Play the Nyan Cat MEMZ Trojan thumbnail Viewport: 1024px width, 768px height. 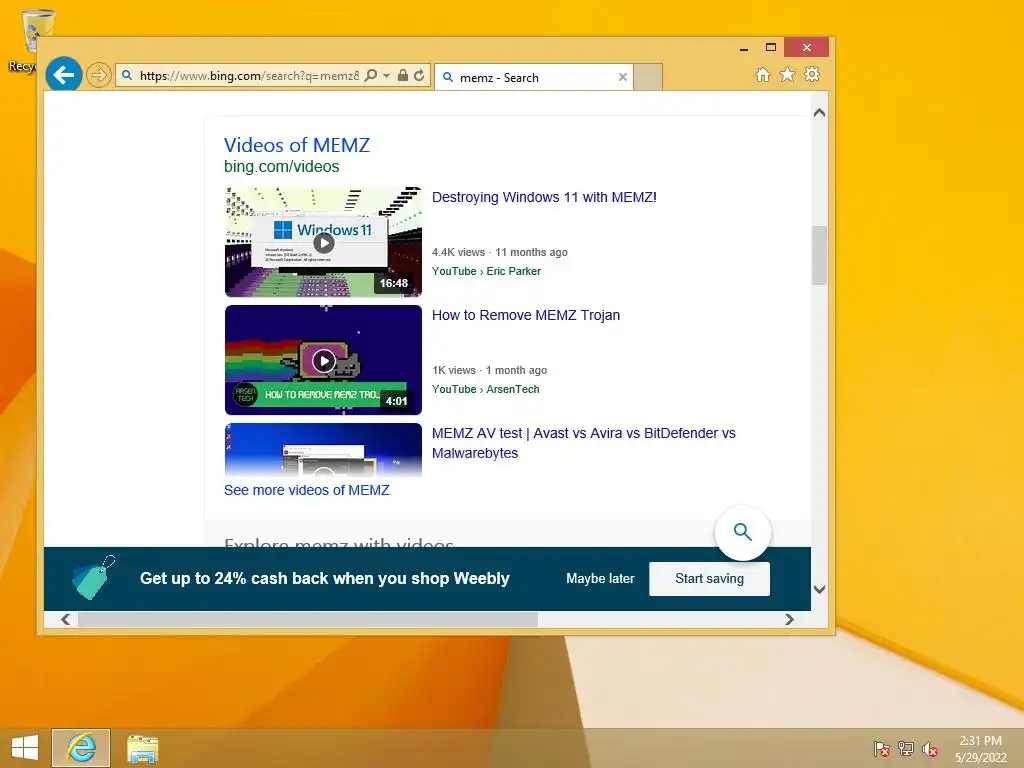coord(323,360)
